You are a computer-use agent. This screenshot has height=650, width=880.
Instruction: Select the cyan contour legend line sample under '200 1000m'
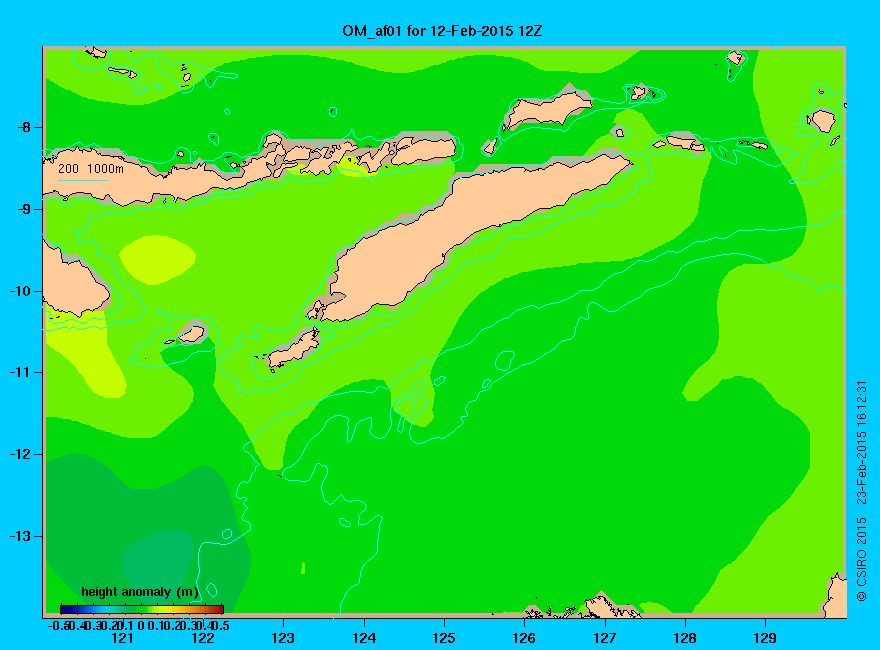83,180
